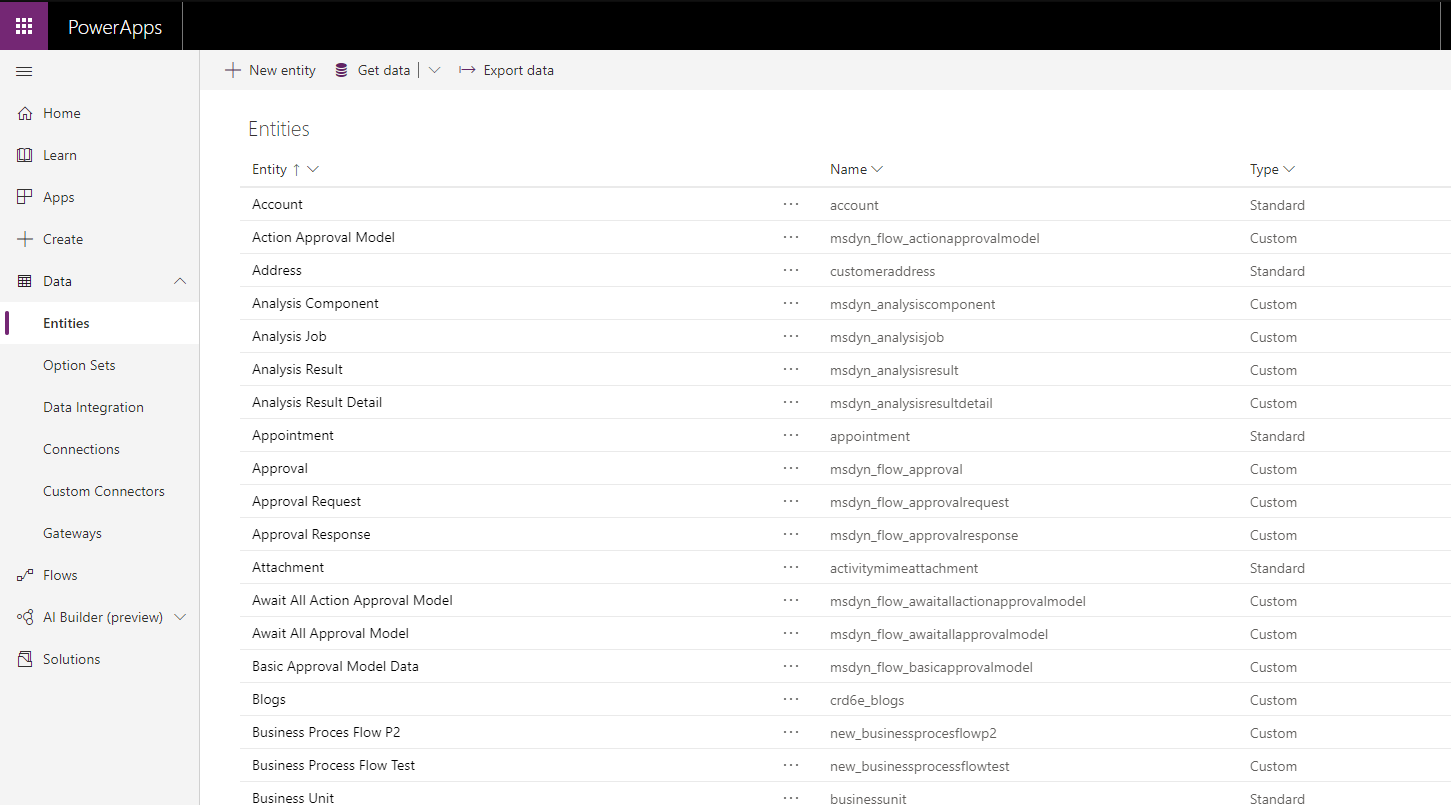Image resolution: width=1451 pixels, height=805 pixels.
Task: Click the PowerApps title link
Action: click(x=115, y=28)
